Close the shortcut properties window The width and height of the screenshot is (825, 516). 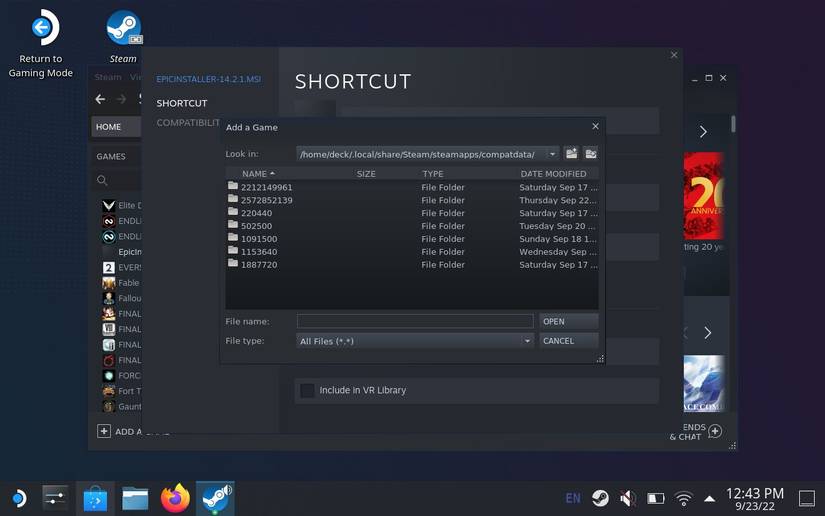[674, 55]
